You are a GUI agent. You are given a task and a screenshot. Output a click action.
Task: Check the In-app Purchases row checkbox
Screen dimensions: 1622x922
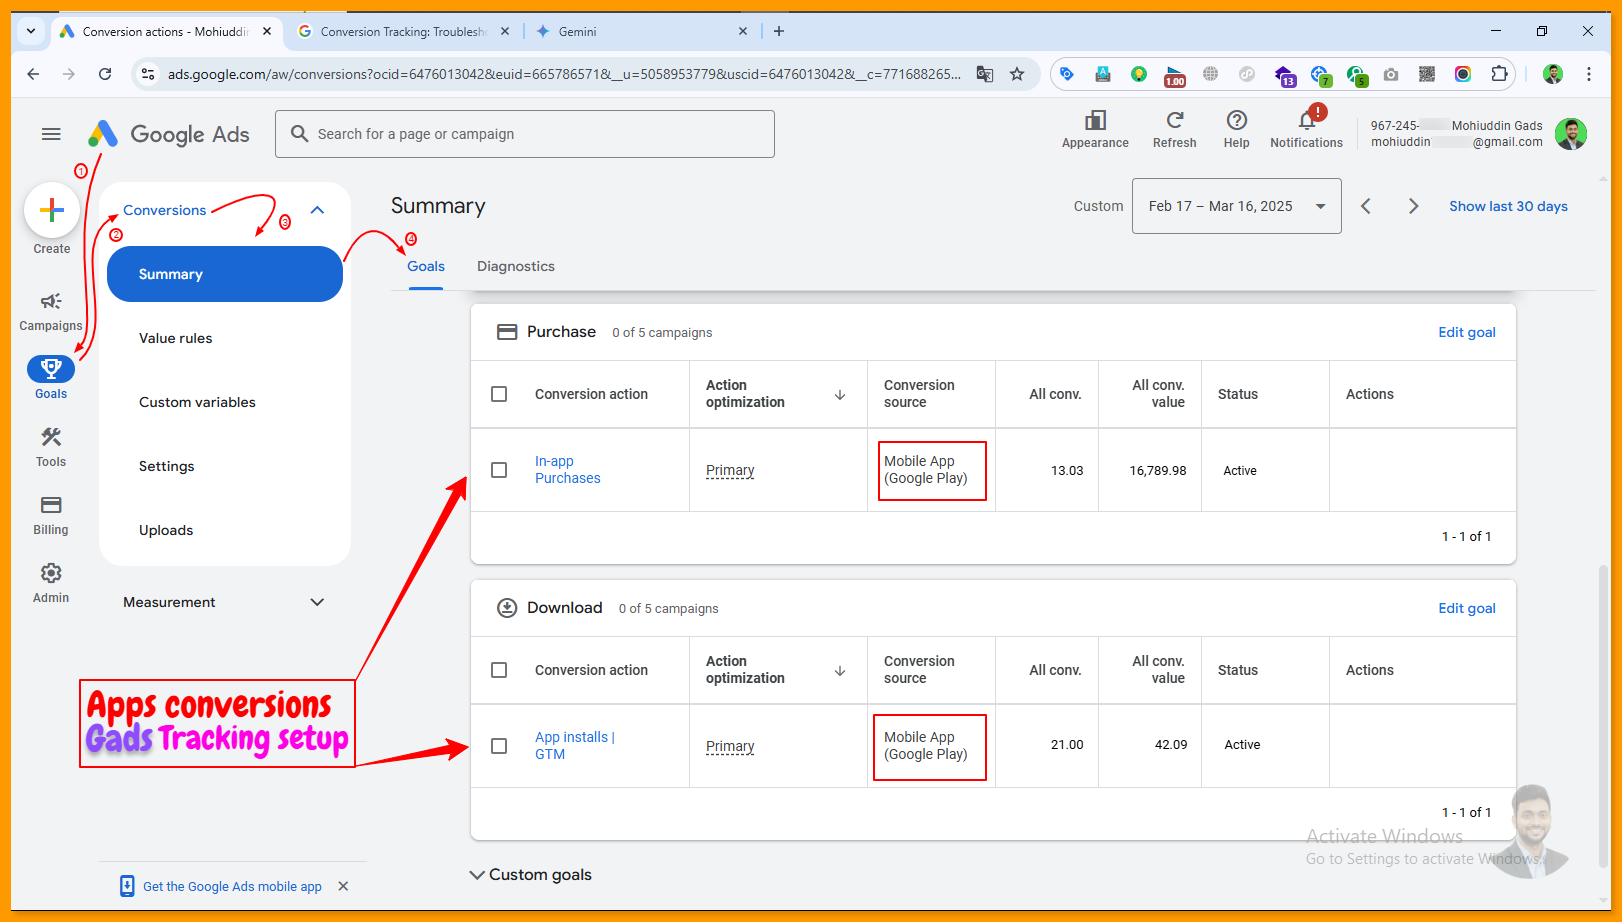[499, 470]
